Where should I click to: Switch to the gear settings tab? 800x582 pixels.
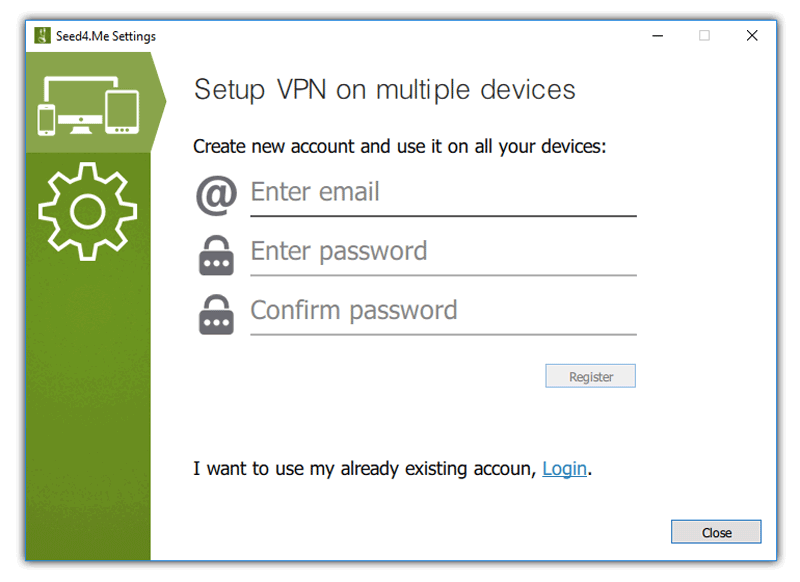point(88,210)
